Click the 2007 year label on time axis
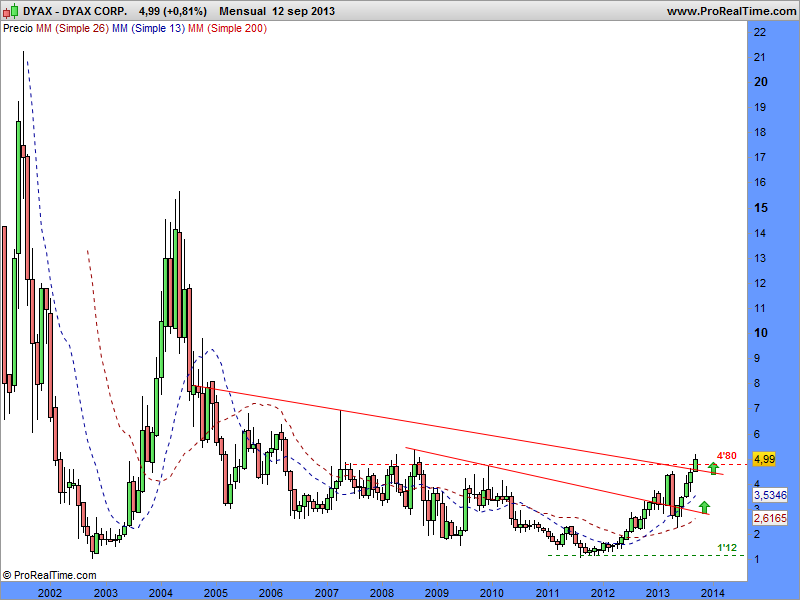 (x=327, y=593)
